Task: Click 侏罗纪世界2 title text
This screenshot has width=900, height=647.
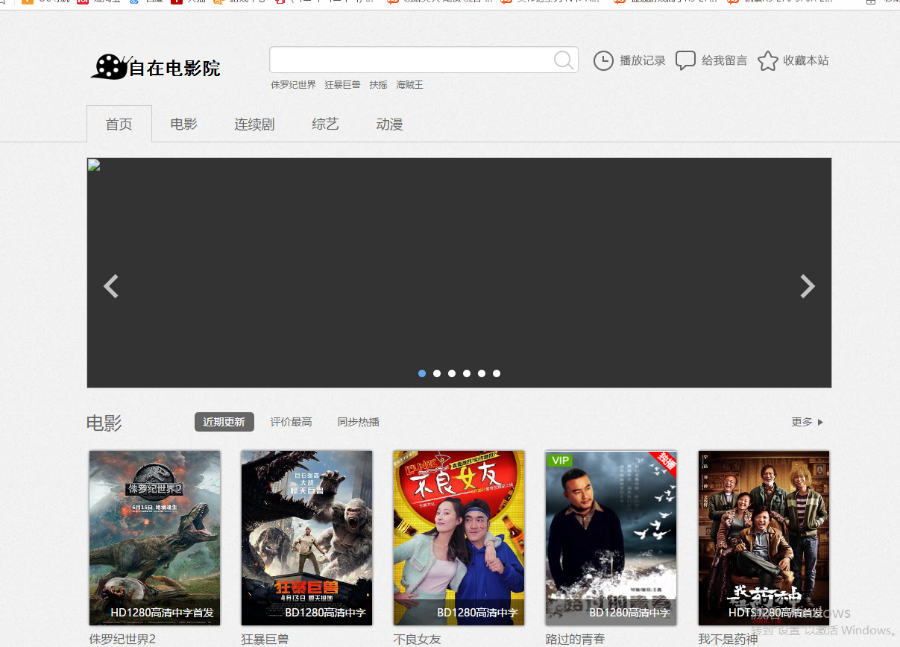Action: [x=122, y=639]
